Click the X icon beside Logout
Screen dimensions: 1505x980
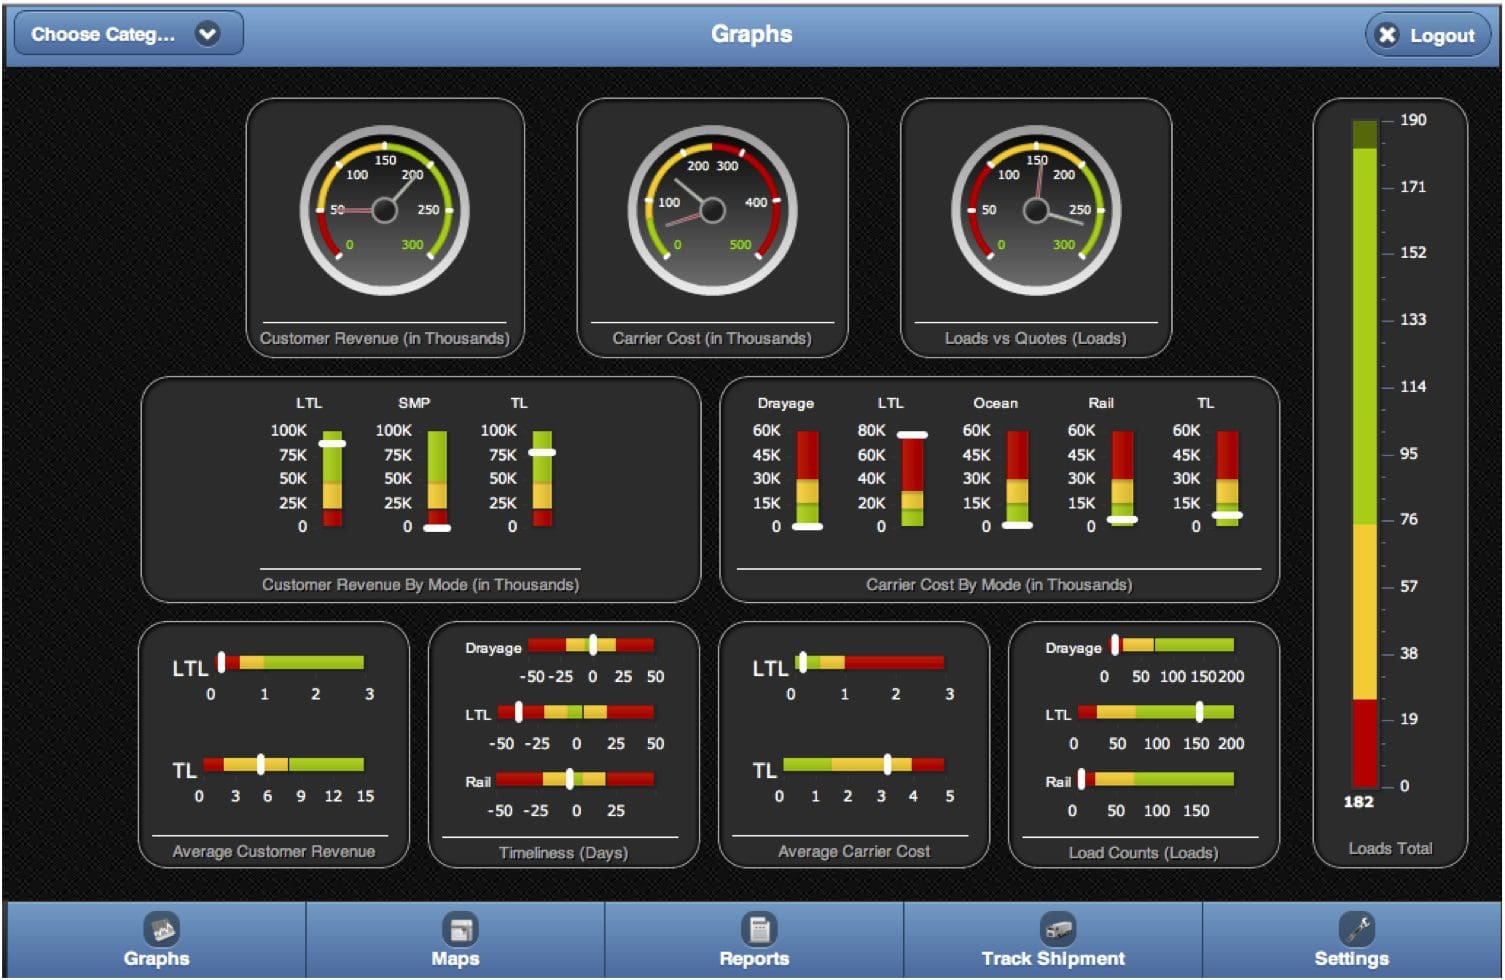(x=1387, y=35)
